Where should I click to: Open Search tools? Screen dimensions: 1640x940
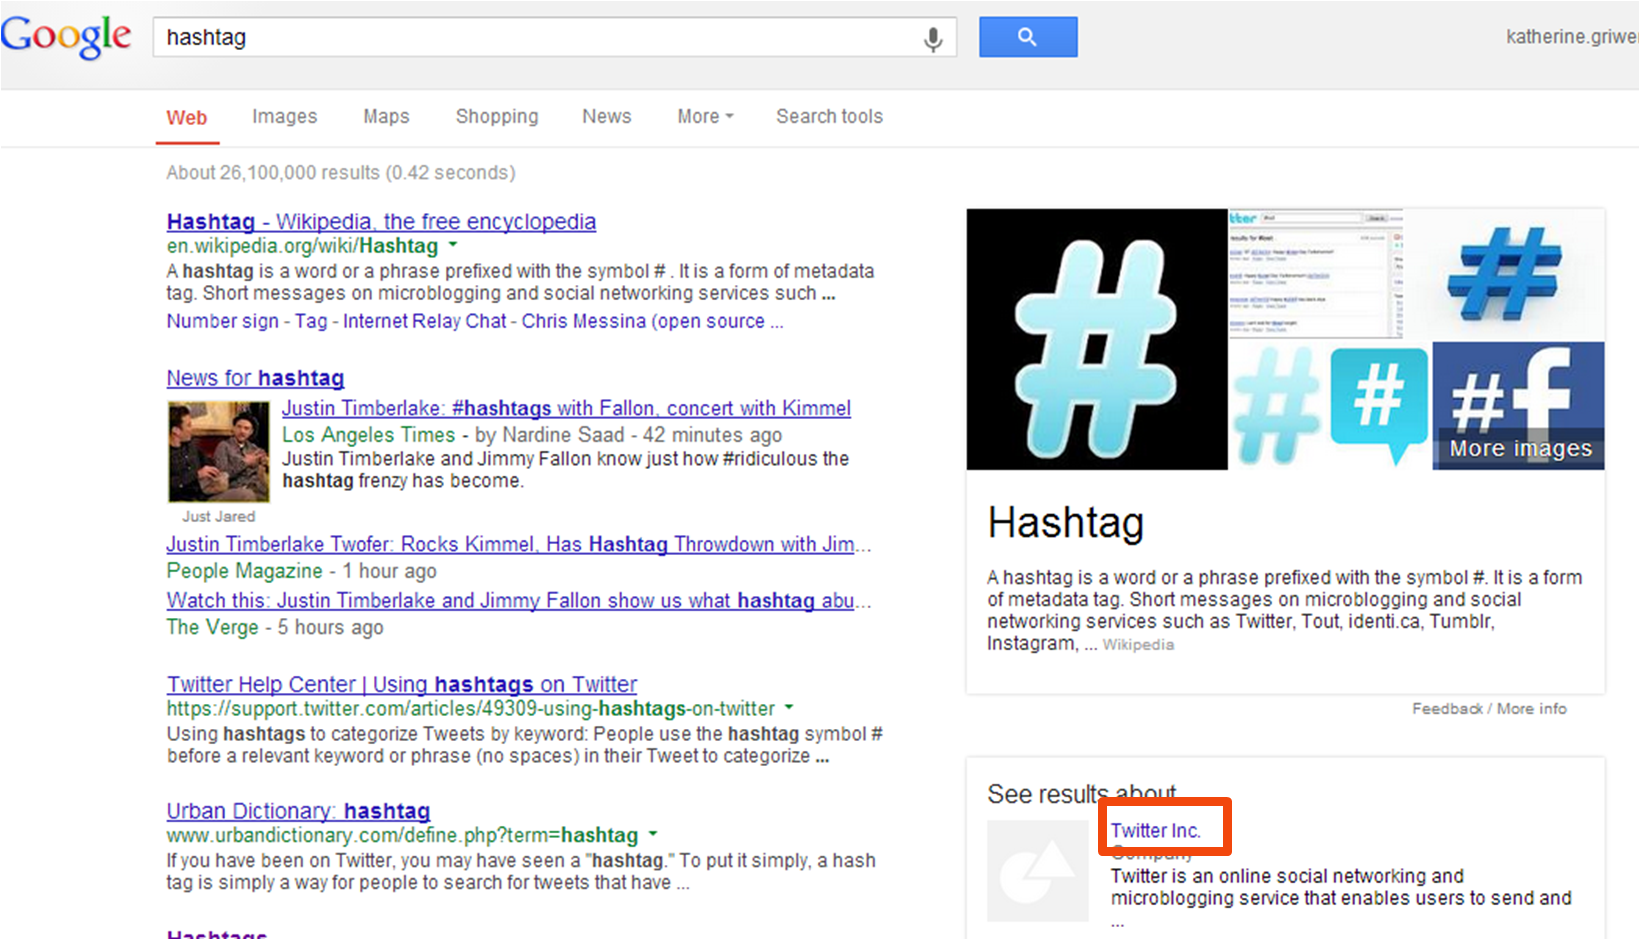click(829, 116)
